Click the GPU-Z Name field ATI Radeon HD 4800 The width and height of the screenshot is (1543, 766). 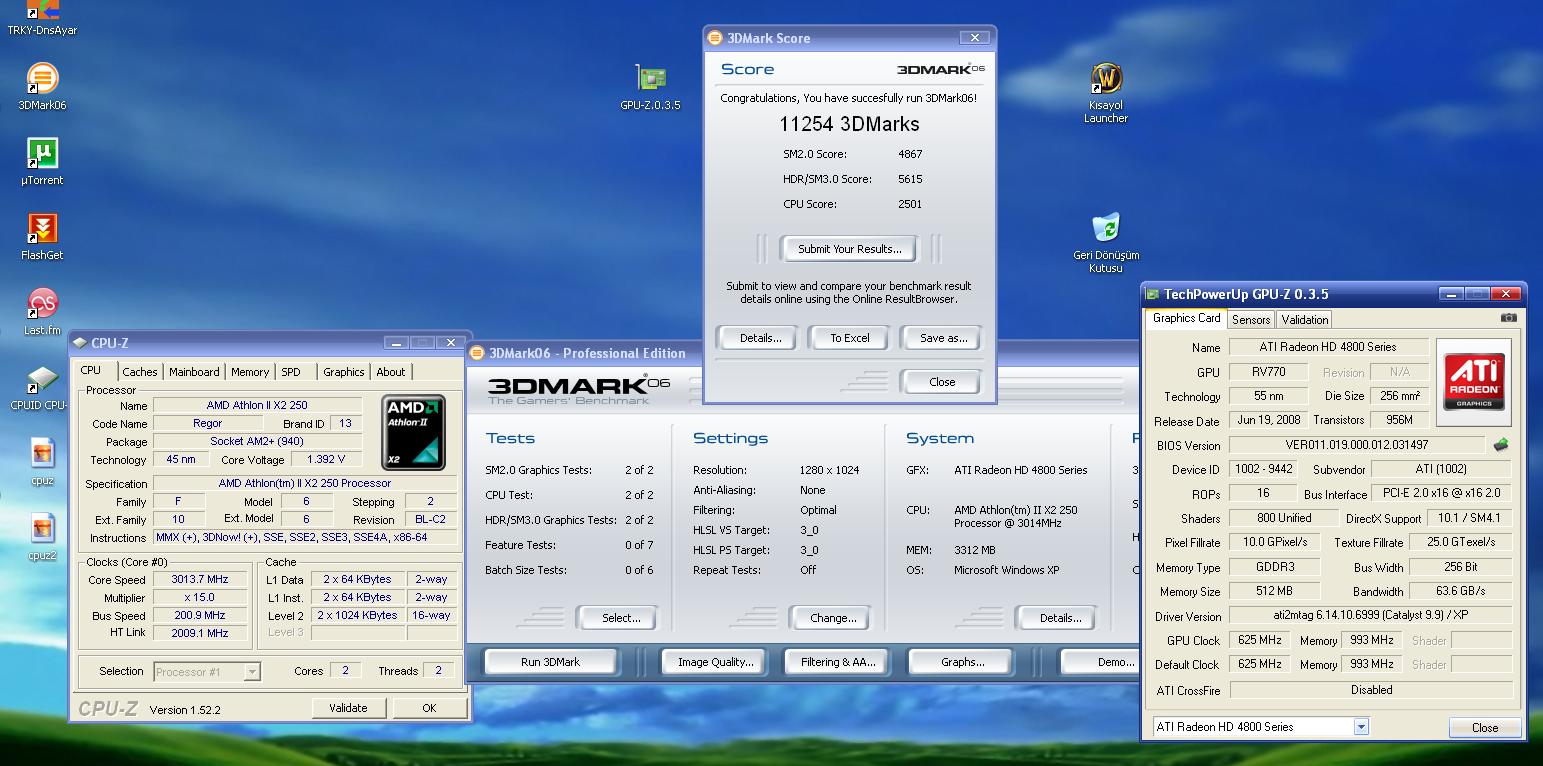point(1327,347)
